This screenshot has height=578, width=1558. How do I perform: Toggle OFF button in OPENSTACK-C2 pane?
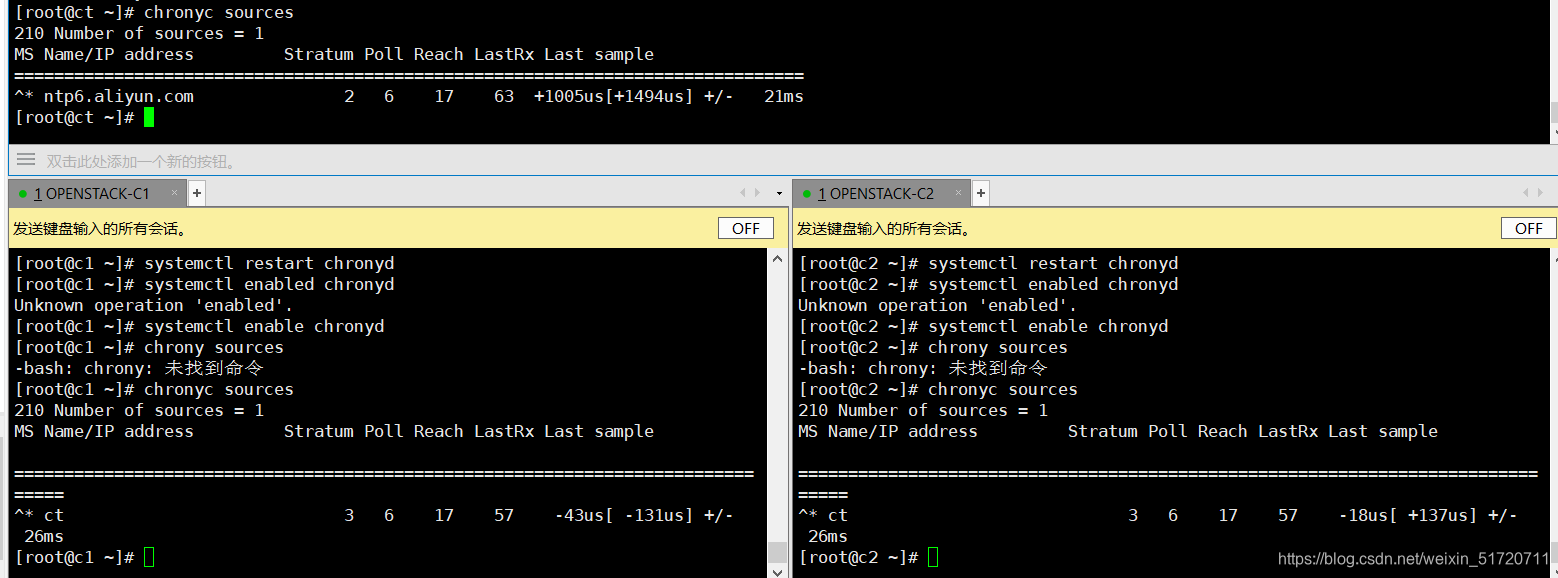click(x=1529, y=228)
